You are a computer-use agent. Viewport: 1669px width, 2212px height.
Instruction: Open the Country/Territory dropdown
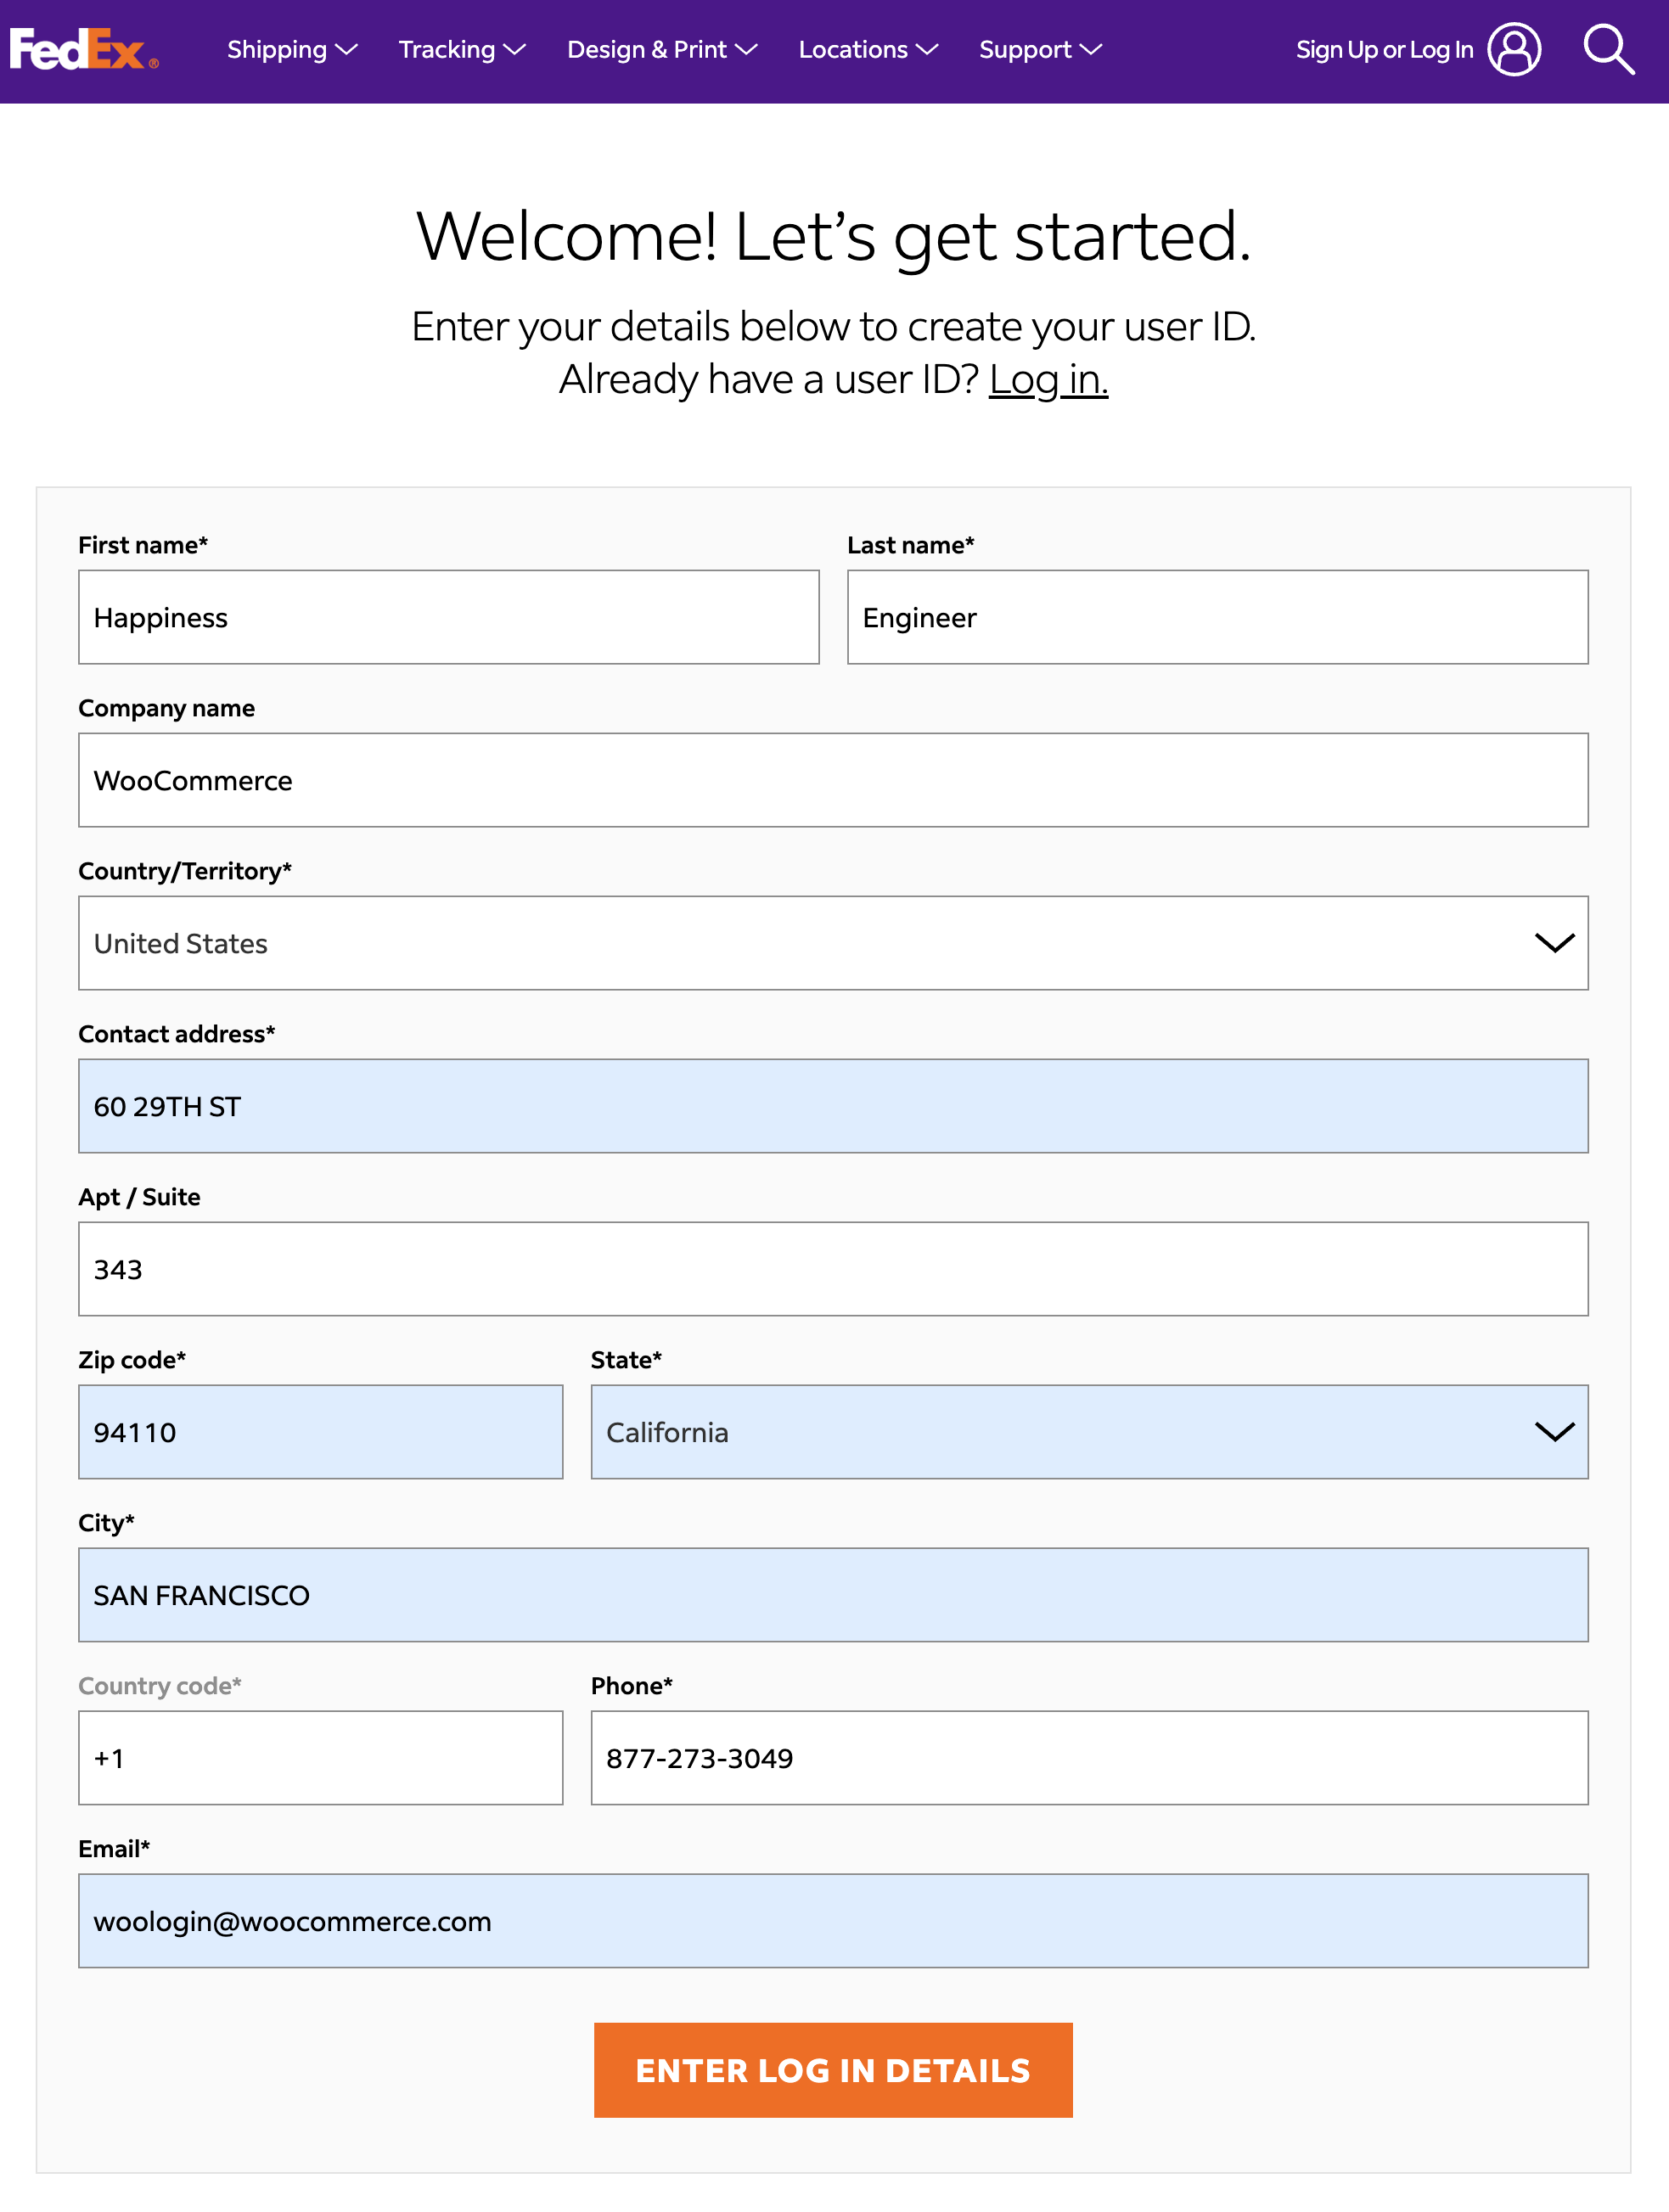tap(832, 942)
